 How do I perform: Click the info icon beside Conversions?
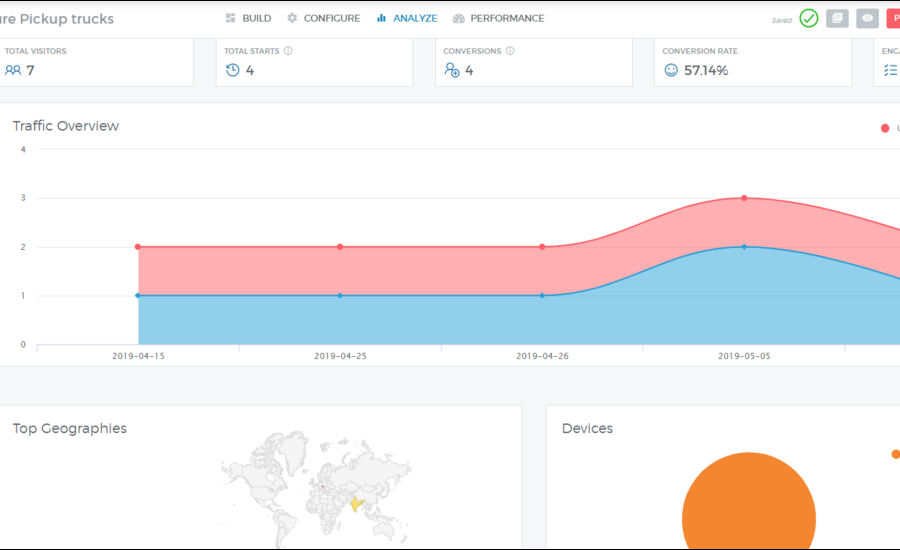point(510,51)
